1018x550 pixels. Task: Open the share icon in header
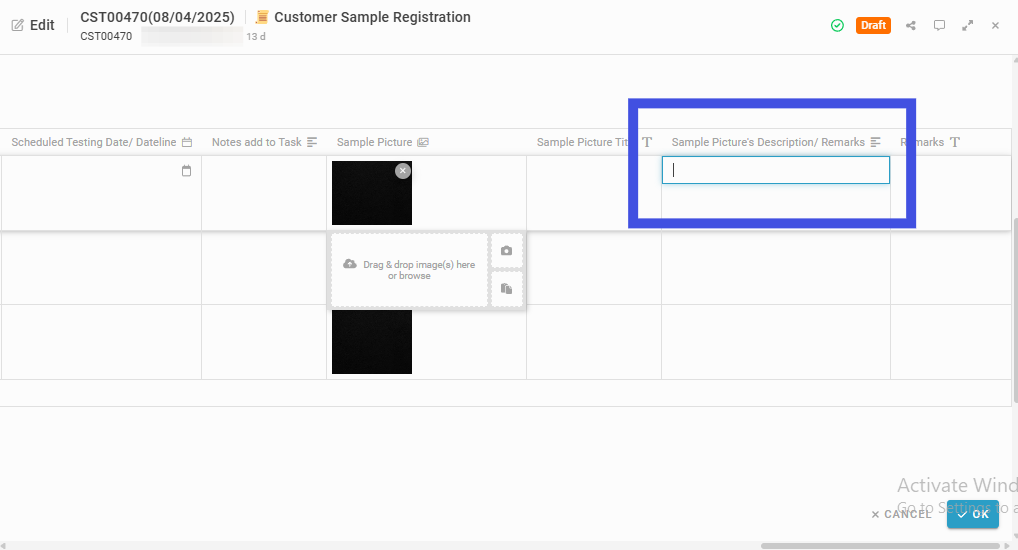coord(911,25)
